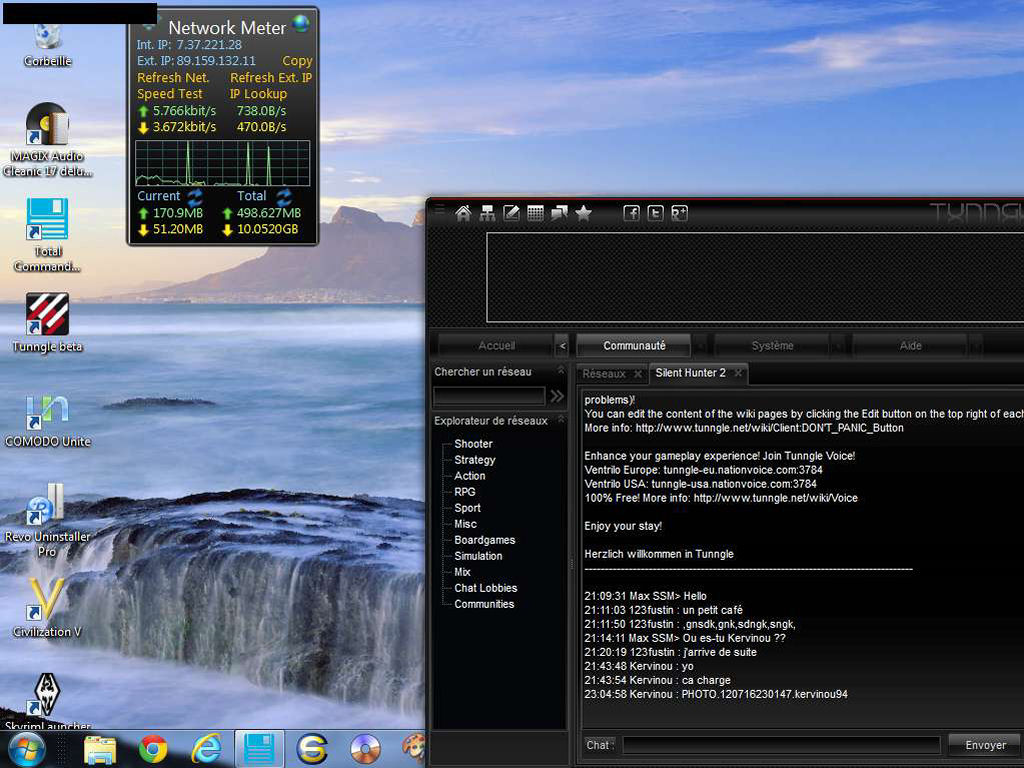Click Speed Test in Network Meter

(170, 94)
